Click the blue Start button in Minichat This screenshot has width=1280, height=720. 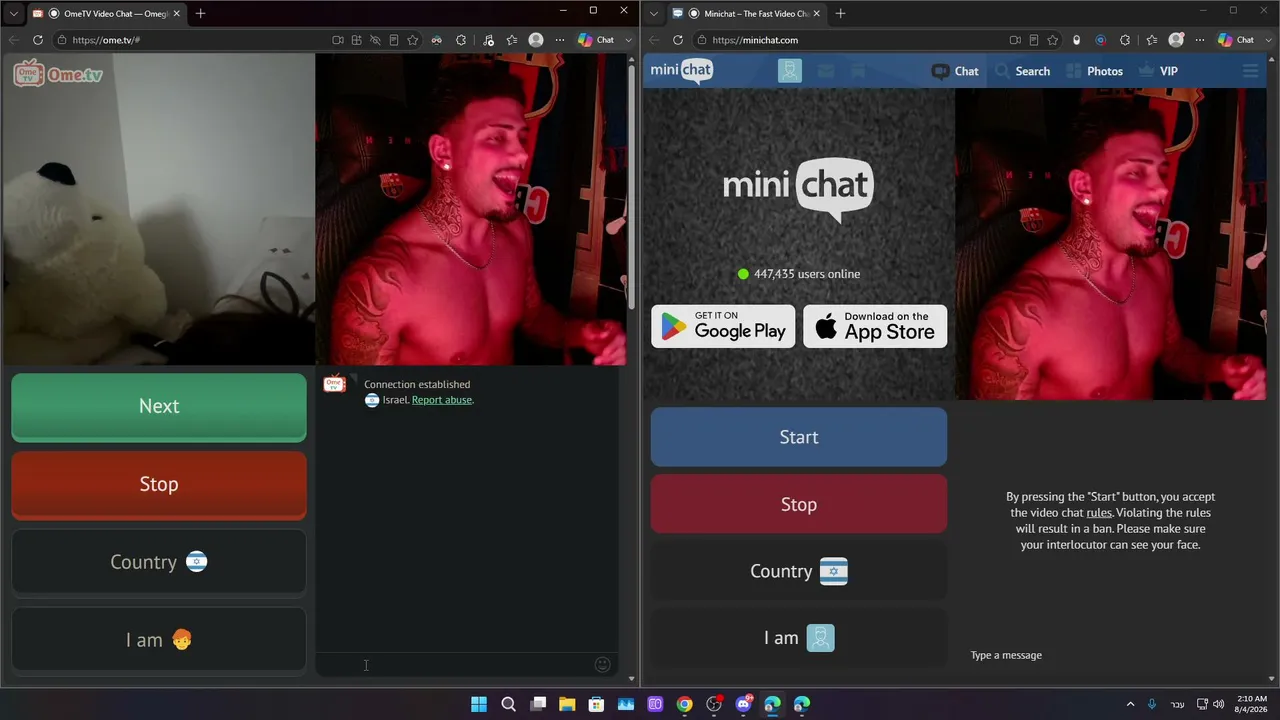click(x=799, y=437)
